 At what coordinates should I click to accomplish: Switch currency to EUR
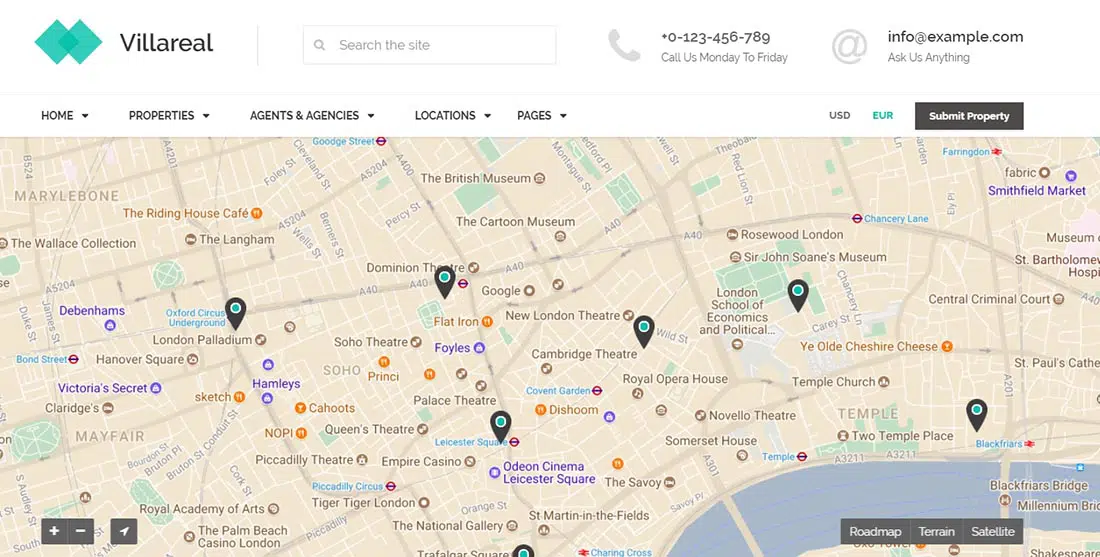(882, 116)
